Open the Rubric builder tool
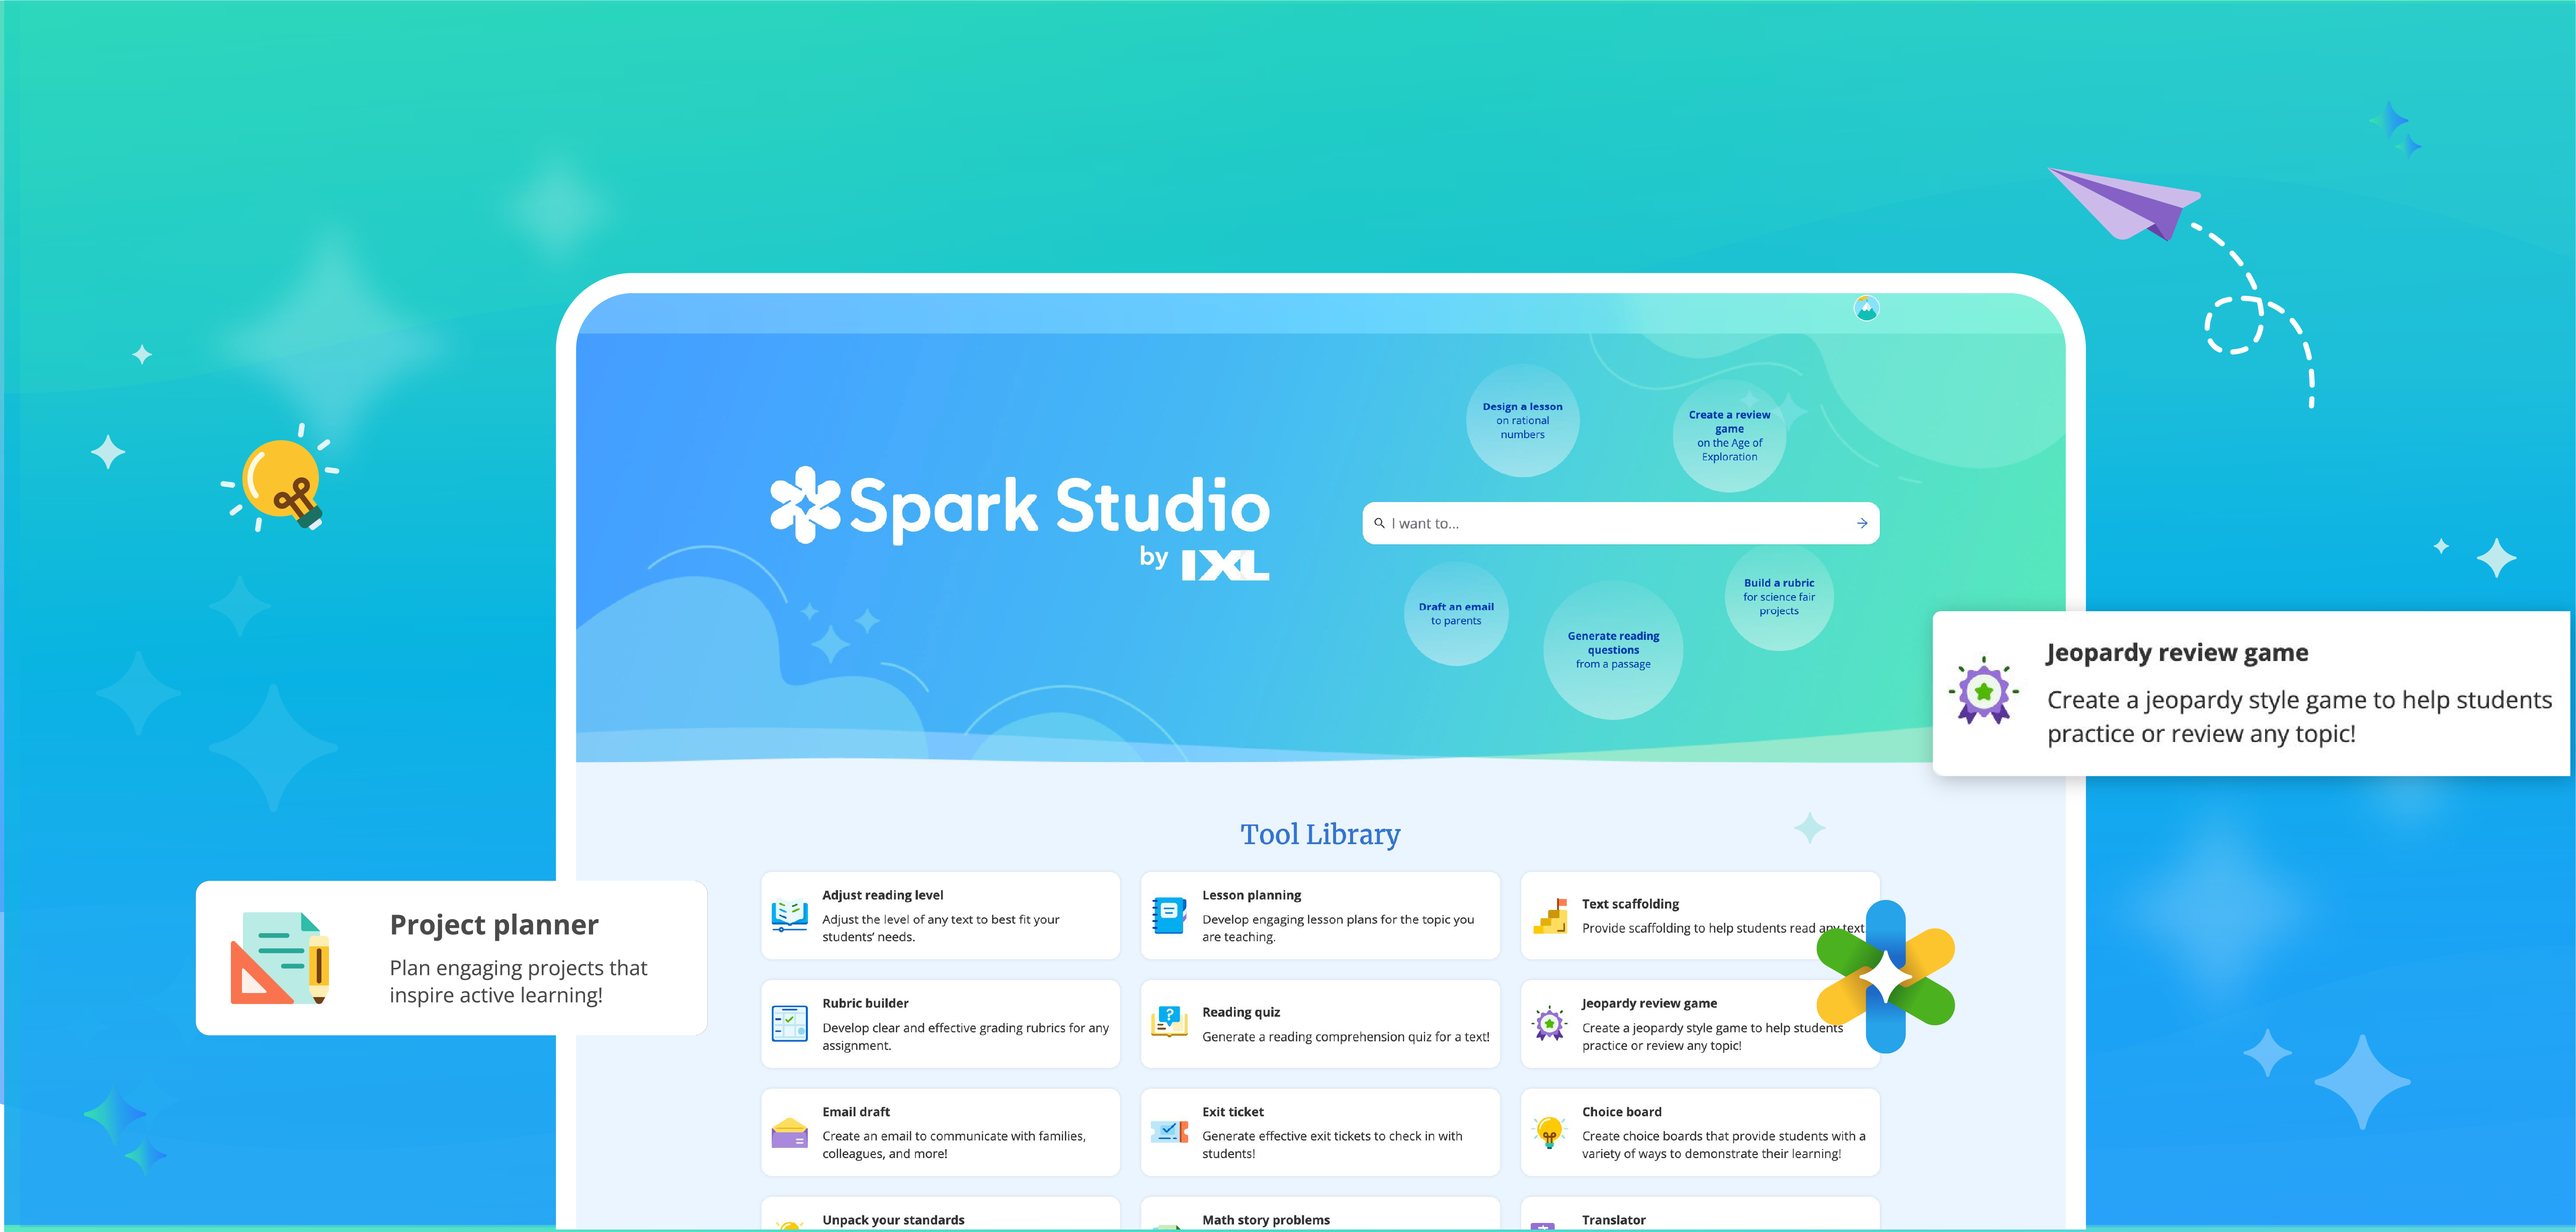This screenshot has height=1232, width=2576. tap(941, 1024)
